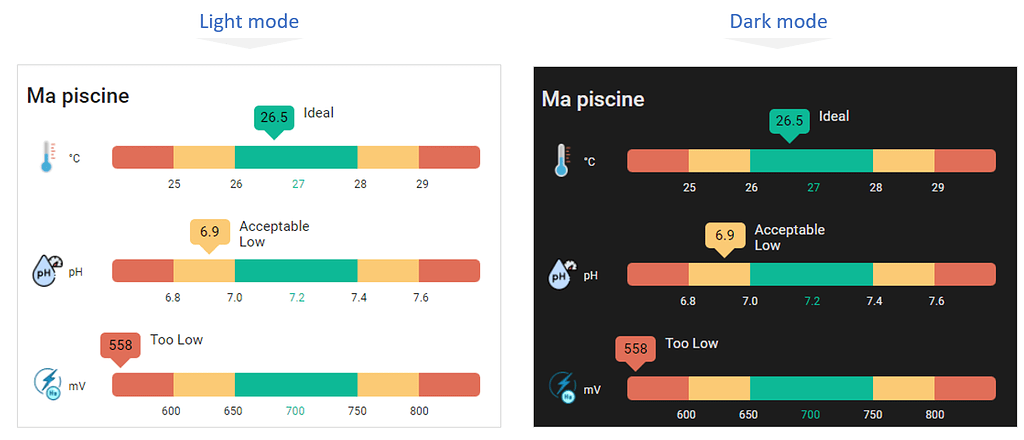The width and height of the screenshot is (1024, 440).
Task: Click the ORP lightning icon in light mode
Action: (x=47, y=384)
